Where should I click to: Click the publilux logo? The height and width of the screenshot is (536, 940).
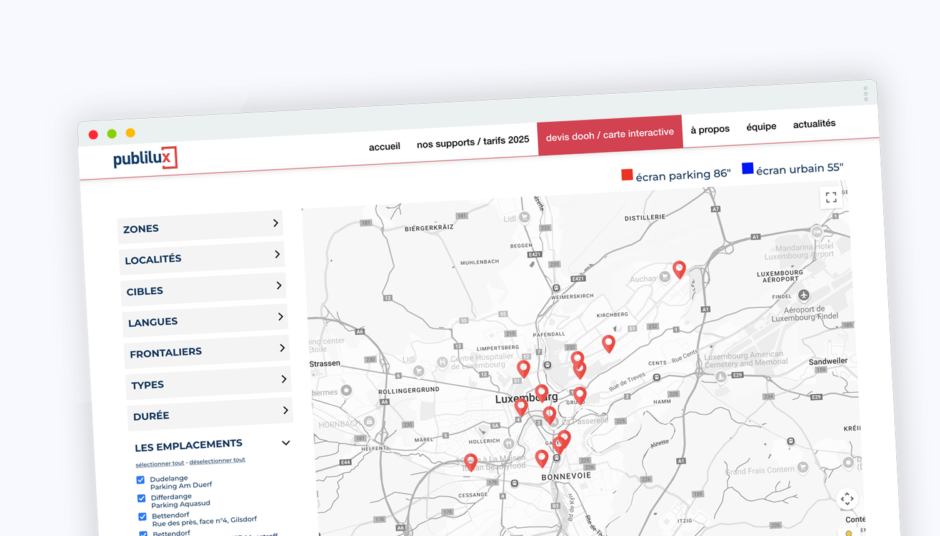(x=145, y=158)
